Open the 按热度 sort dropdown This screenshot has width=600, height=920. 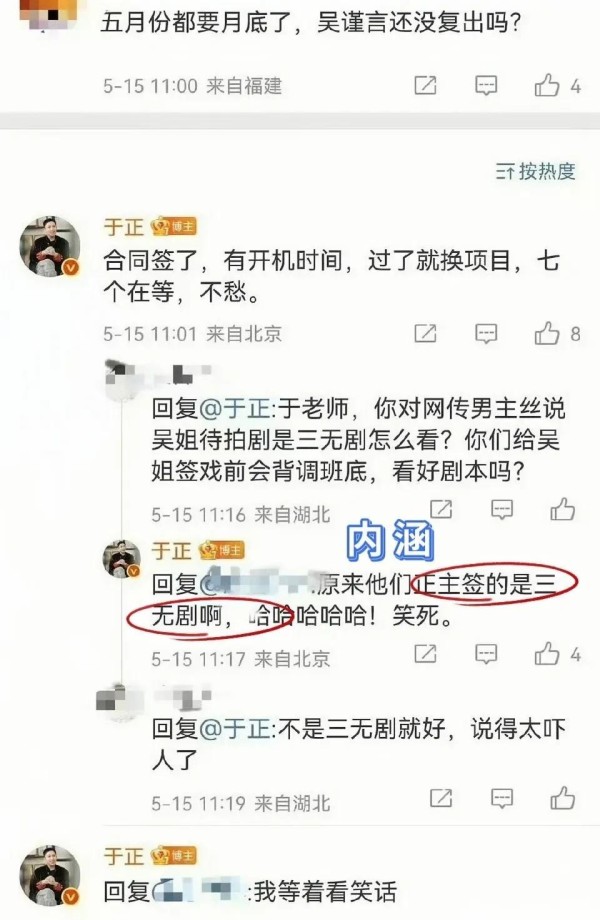535,171
